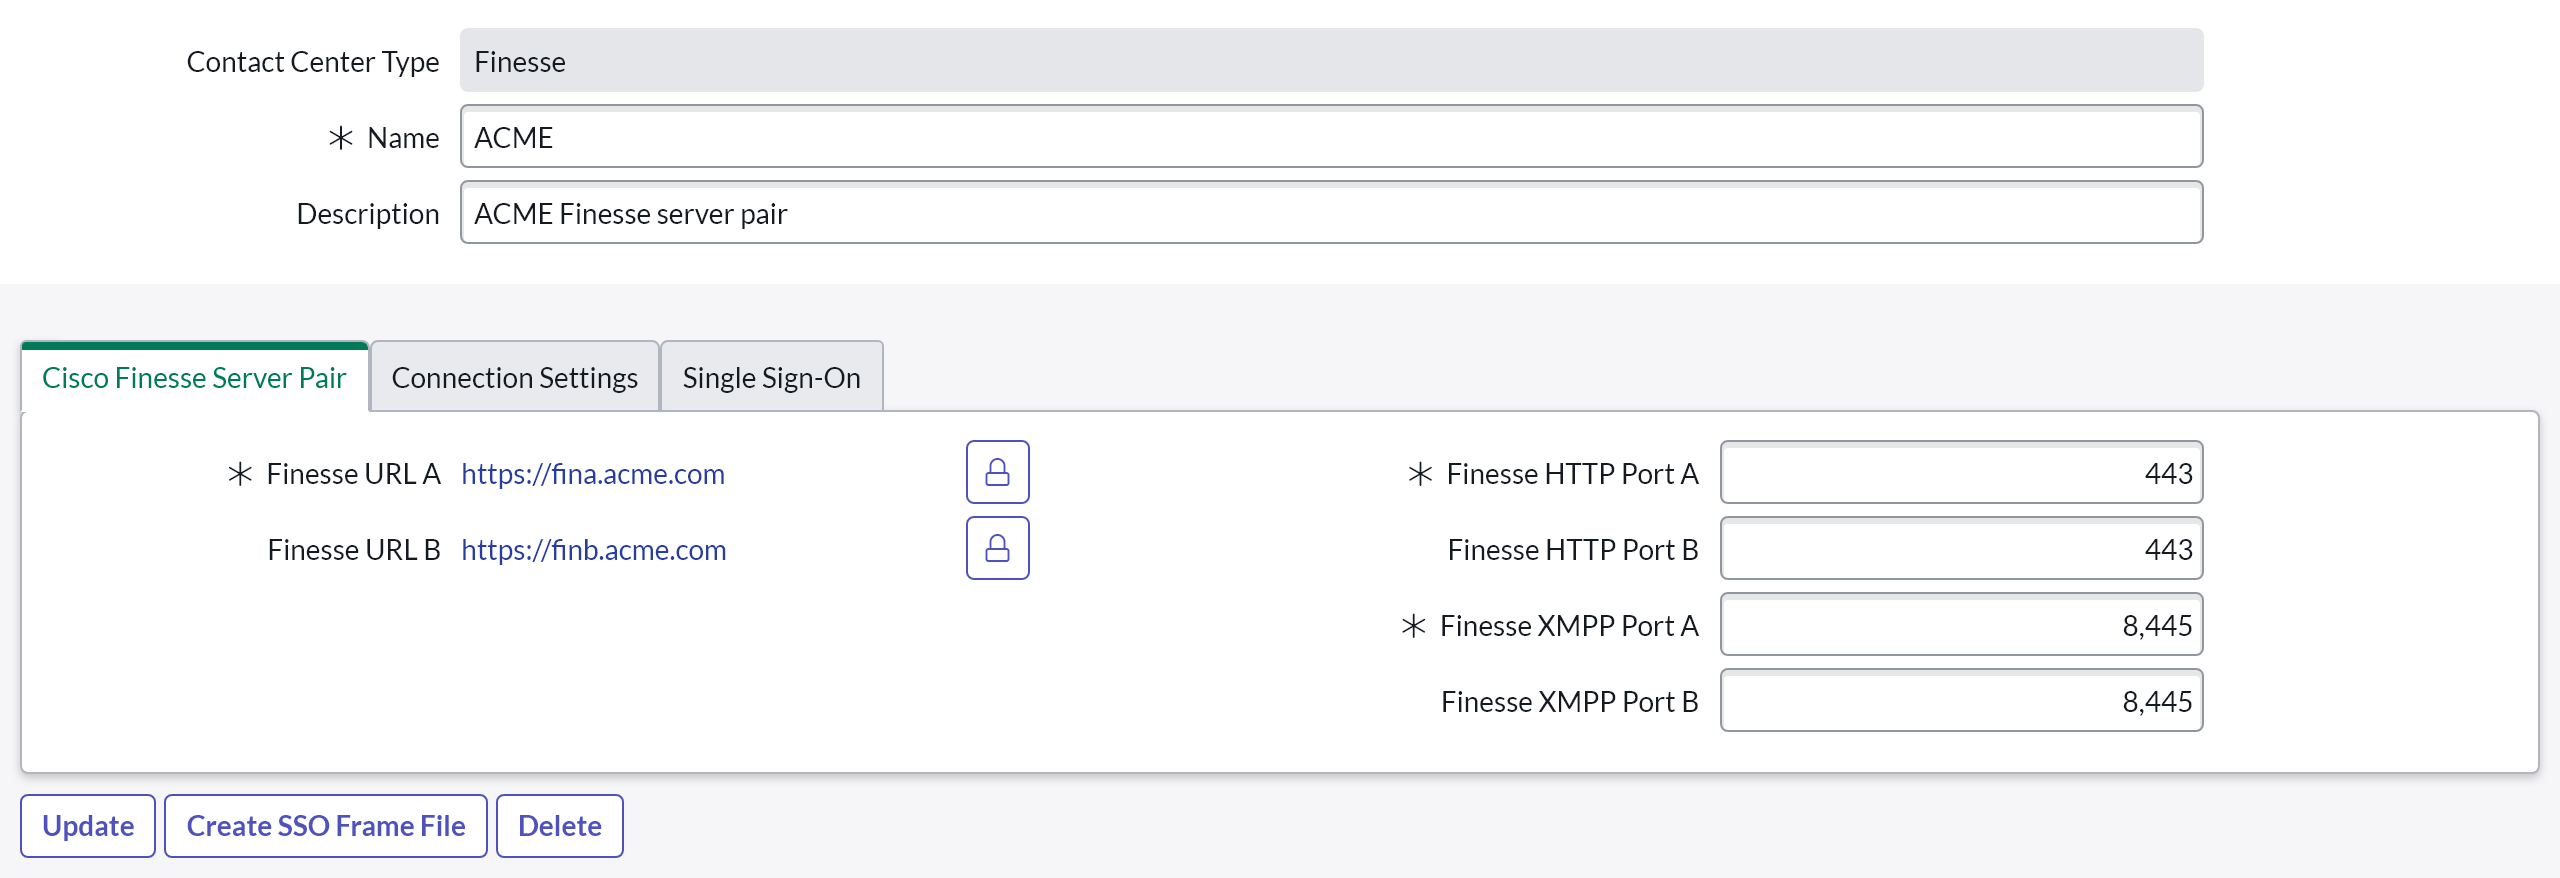Click the Finesse HTTP Port B input
This screenshot has height=878, width=2560.
click(1960, 549)
